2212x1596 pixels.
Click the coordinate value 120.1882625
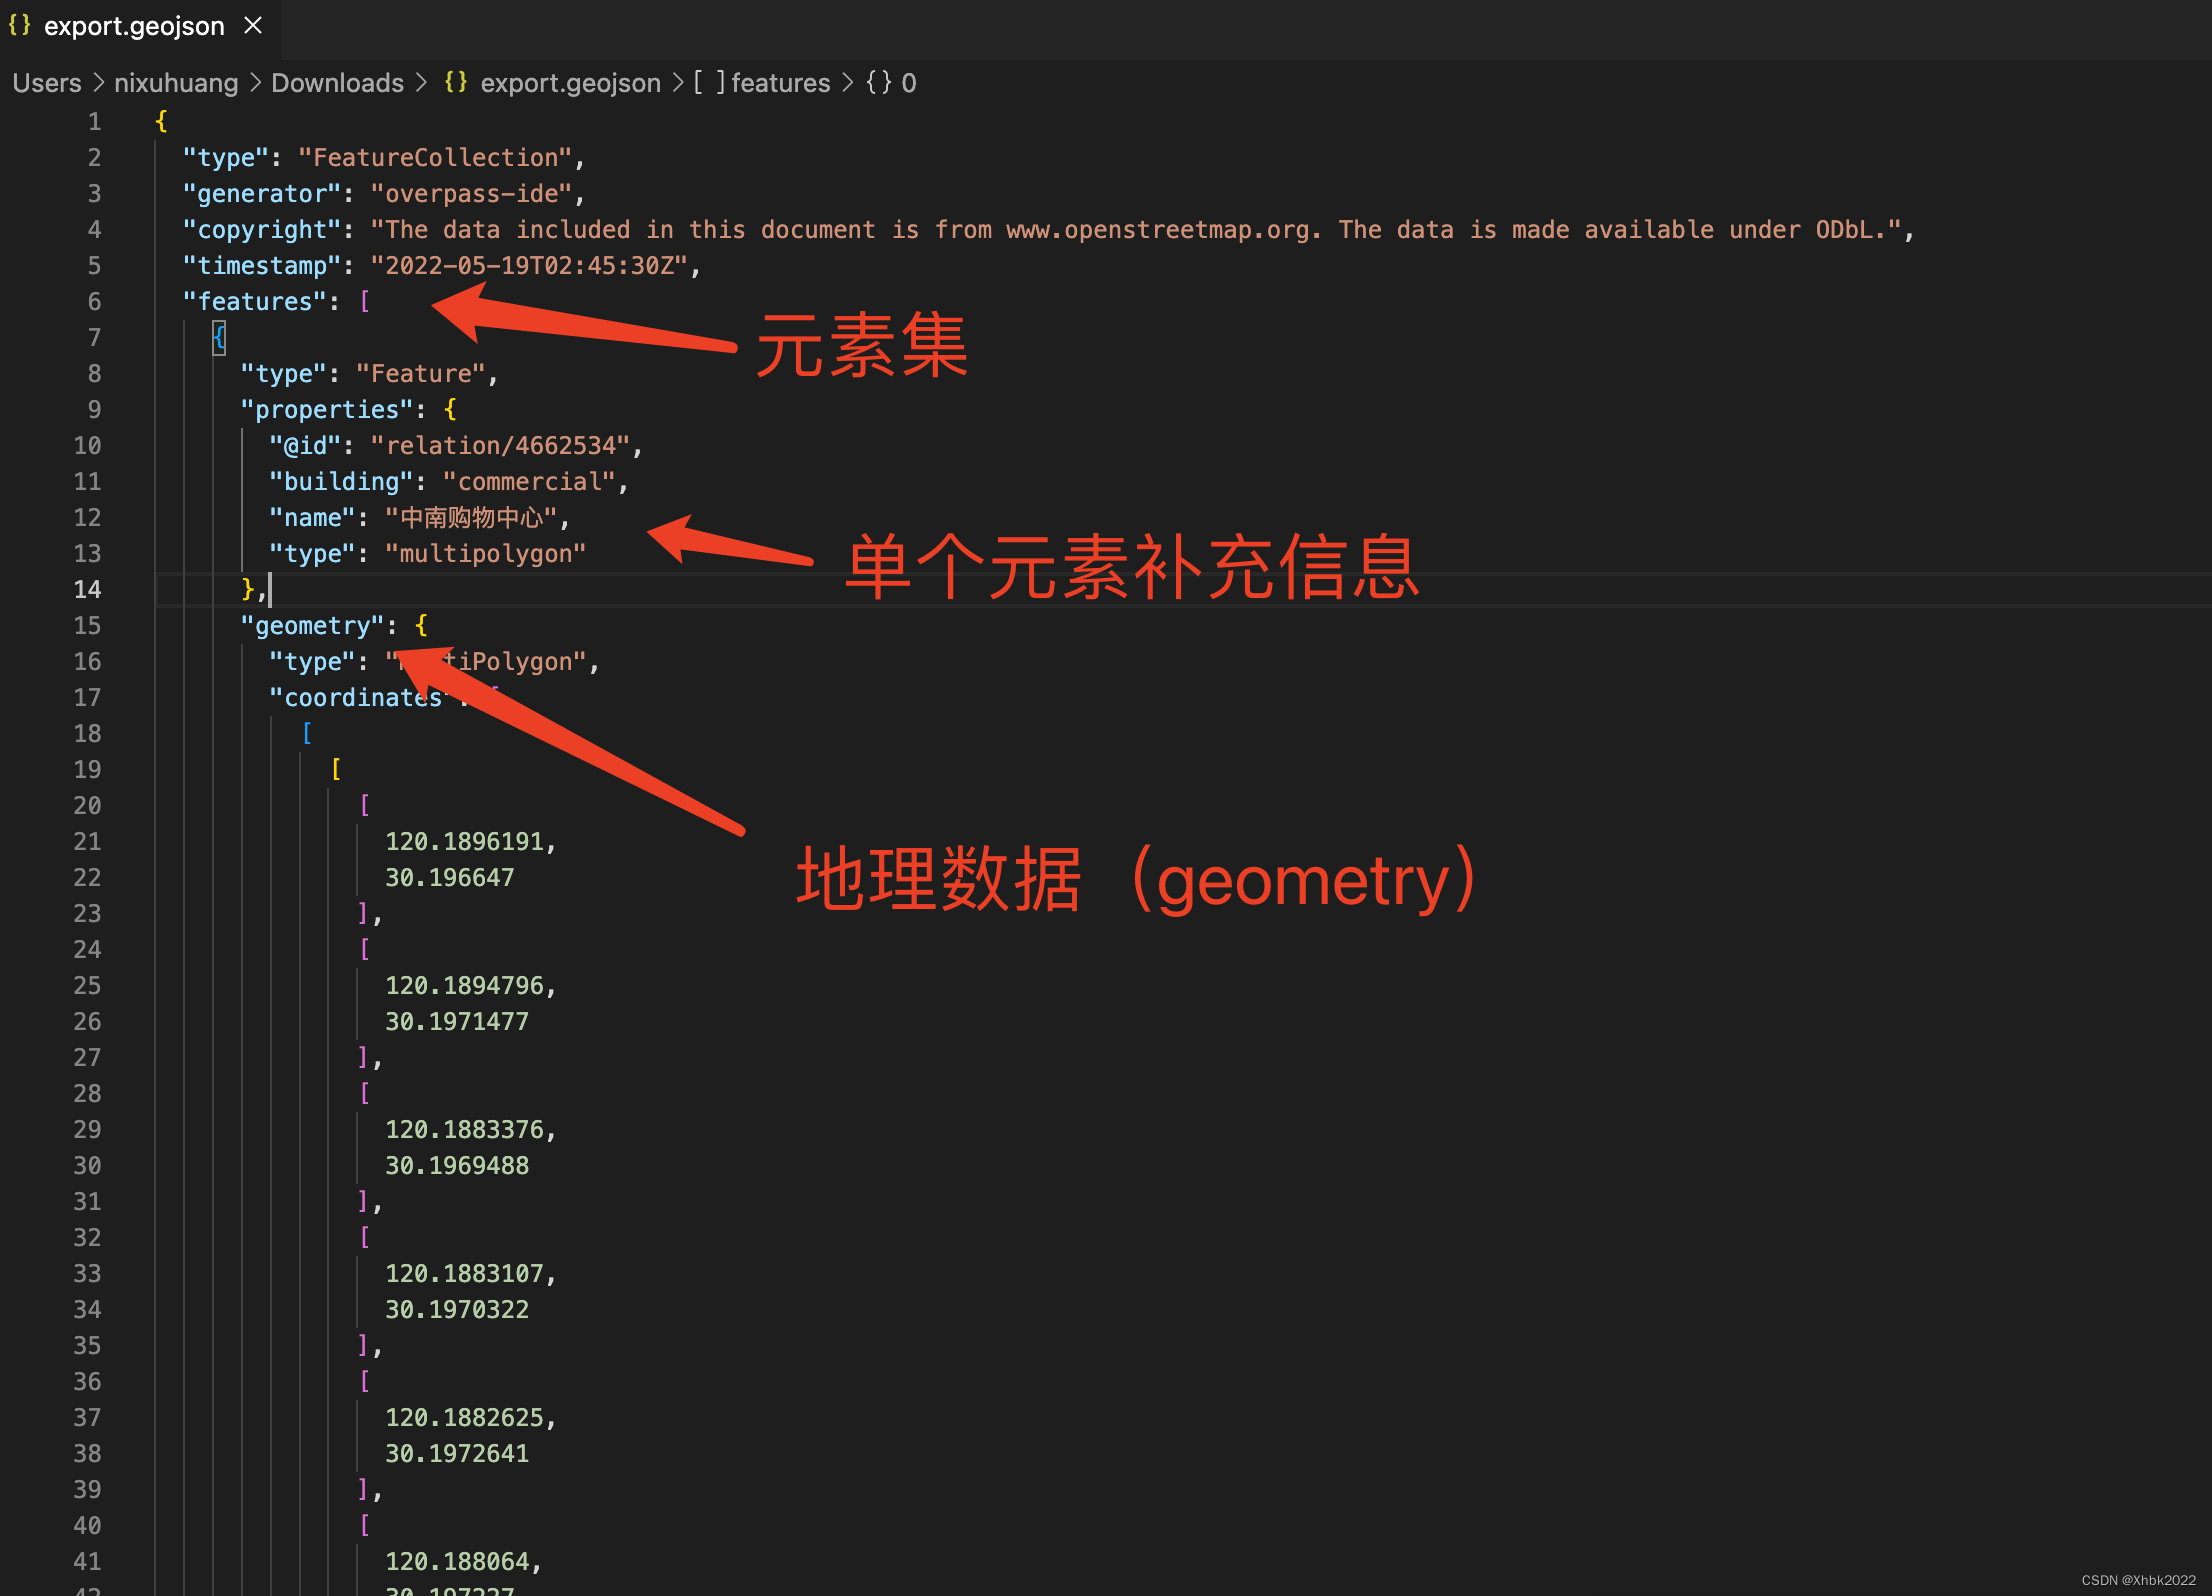point(464,1418)
